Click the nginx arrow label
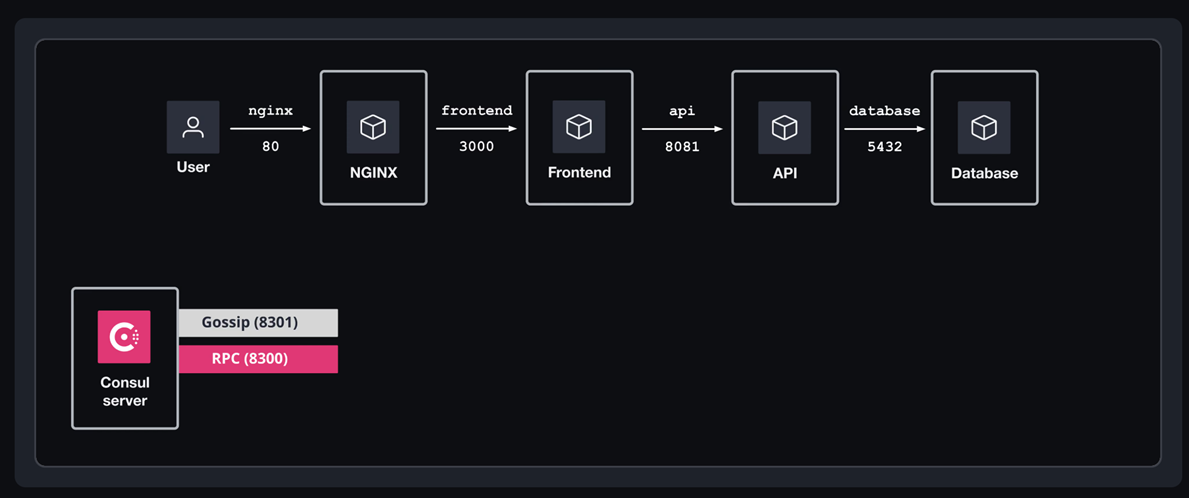 pyautogui.click(x=271, y=111)
